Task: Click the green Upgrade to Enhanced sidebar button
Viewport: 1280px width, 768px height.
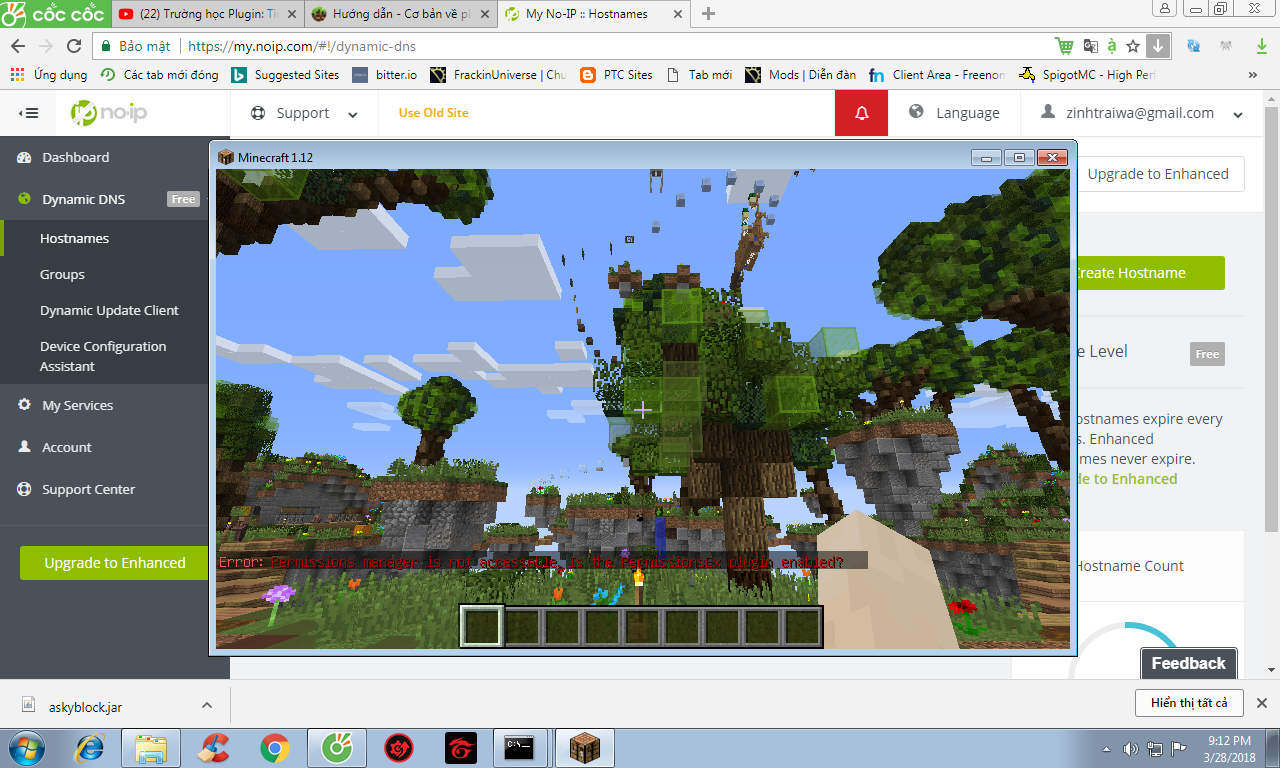Action: [x=115, y=563]
